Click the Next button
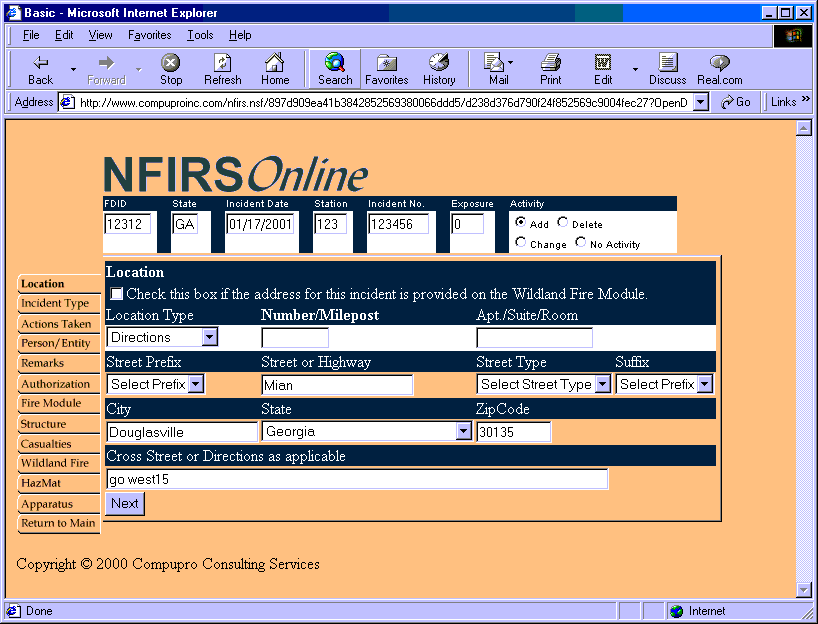The width and height of the screenshot is (818, 624). 125,503
